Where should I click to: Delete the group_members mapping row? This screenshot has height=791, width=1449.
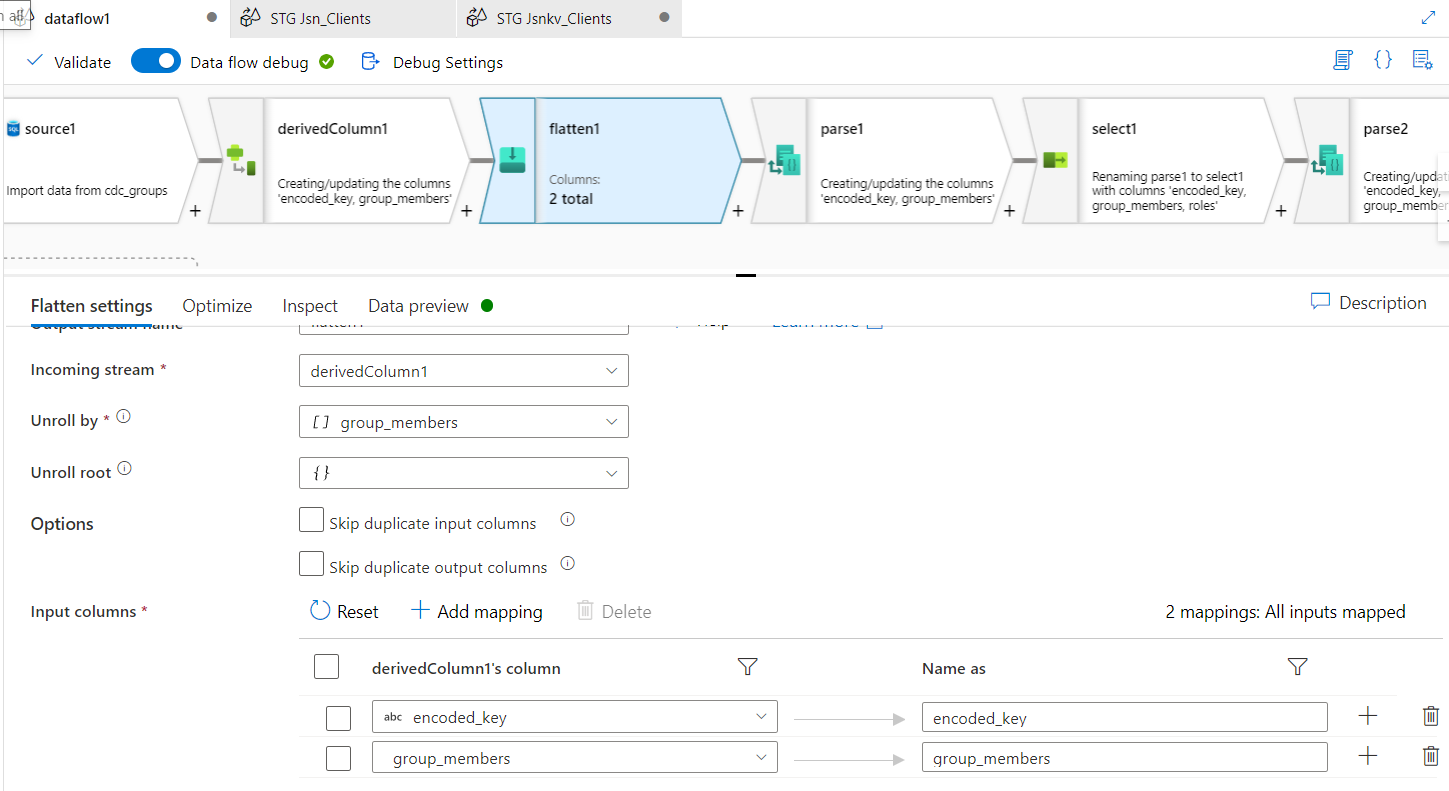[x=1431, y=756]
